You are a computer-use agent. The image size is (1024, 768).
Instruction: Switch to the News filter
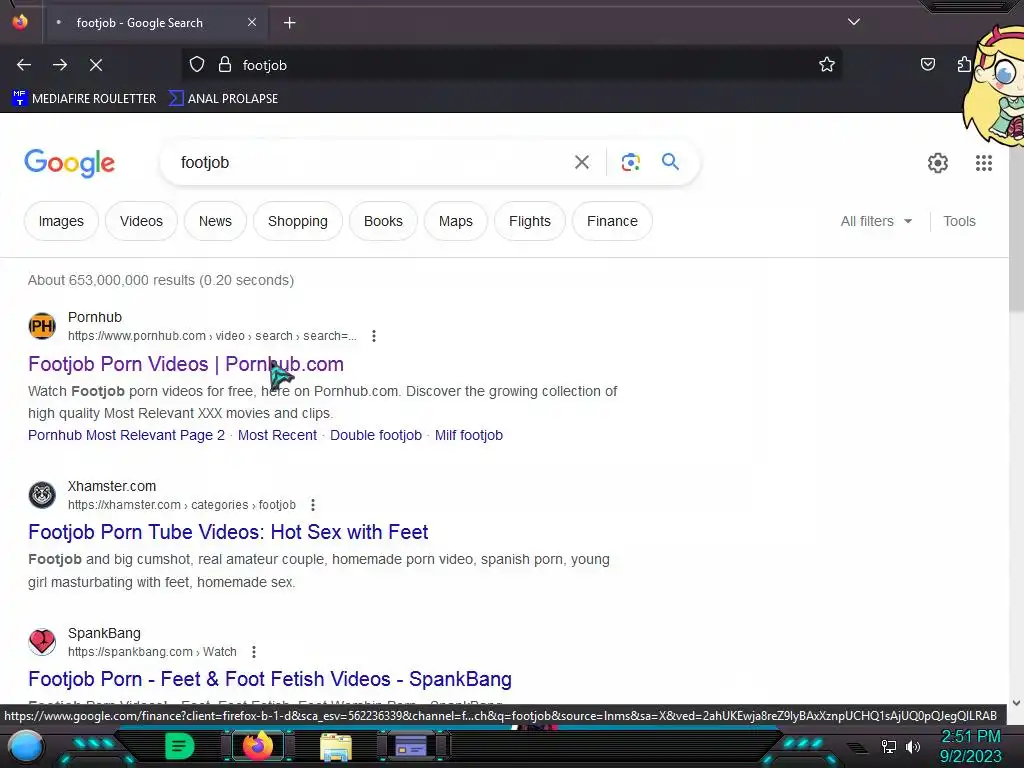(x=216, y=221)
